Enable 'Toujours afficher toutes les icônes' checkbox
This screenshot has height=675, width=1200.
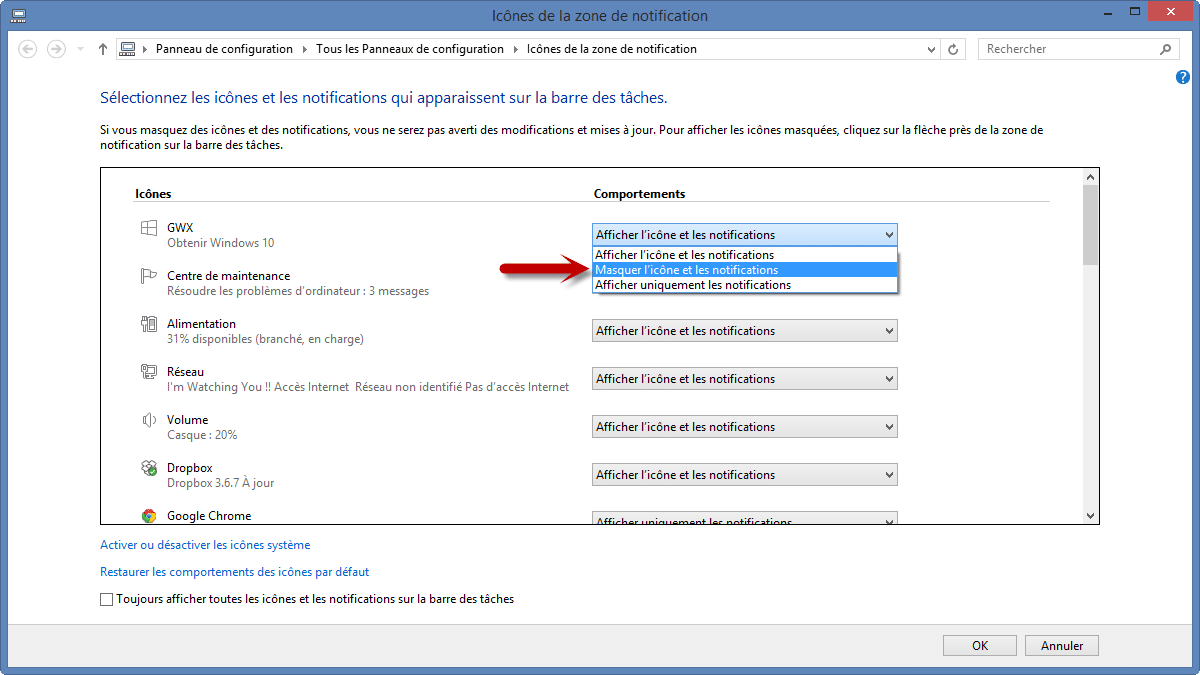(x=107, y=600)
